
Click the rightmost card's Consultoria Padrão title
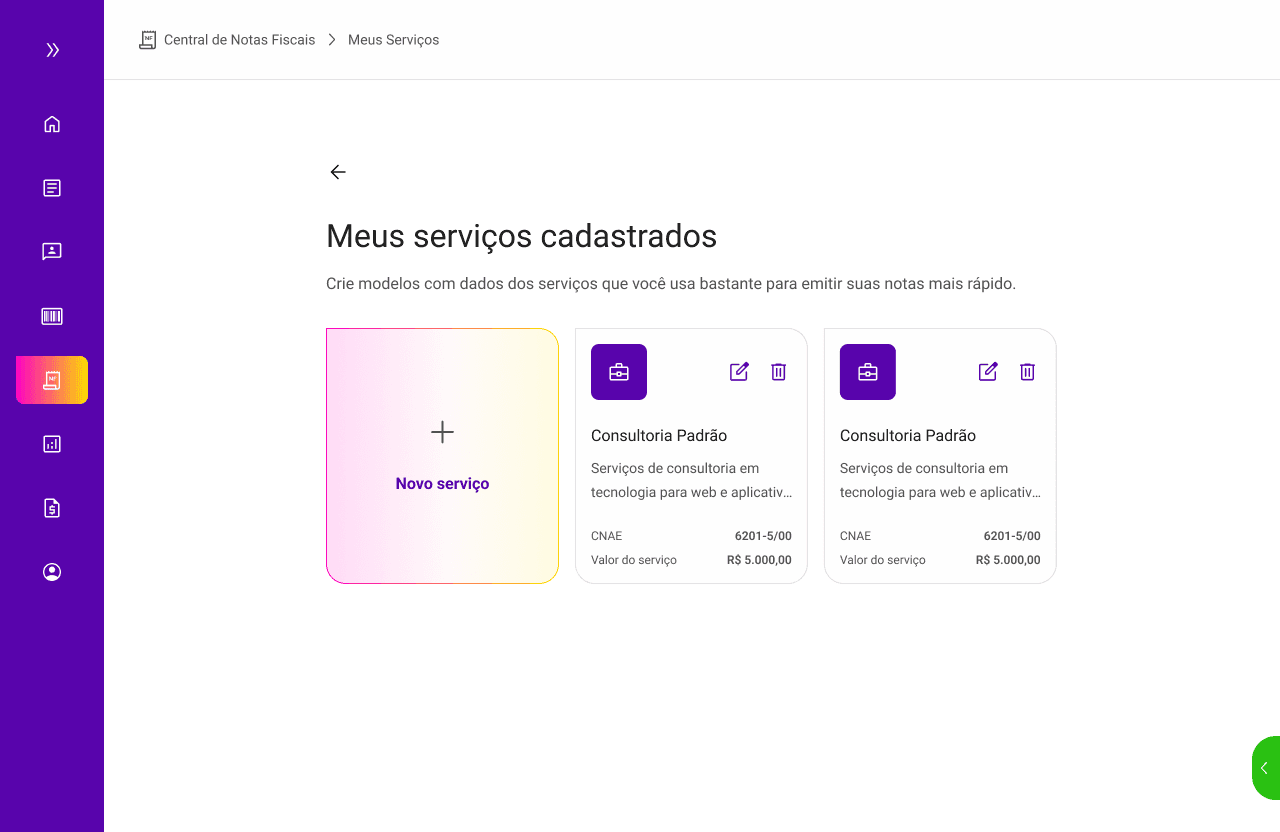click(x=908, y=436)
